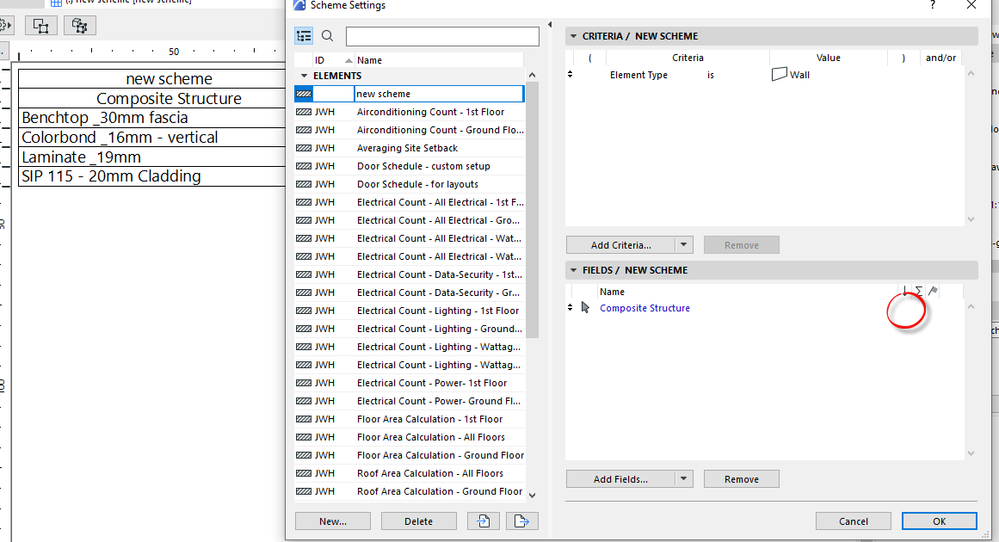This screenshot has width=999, height=542.
Task: Open the Add Criteria dropdown arrow
Action: [x=684, y=245]
